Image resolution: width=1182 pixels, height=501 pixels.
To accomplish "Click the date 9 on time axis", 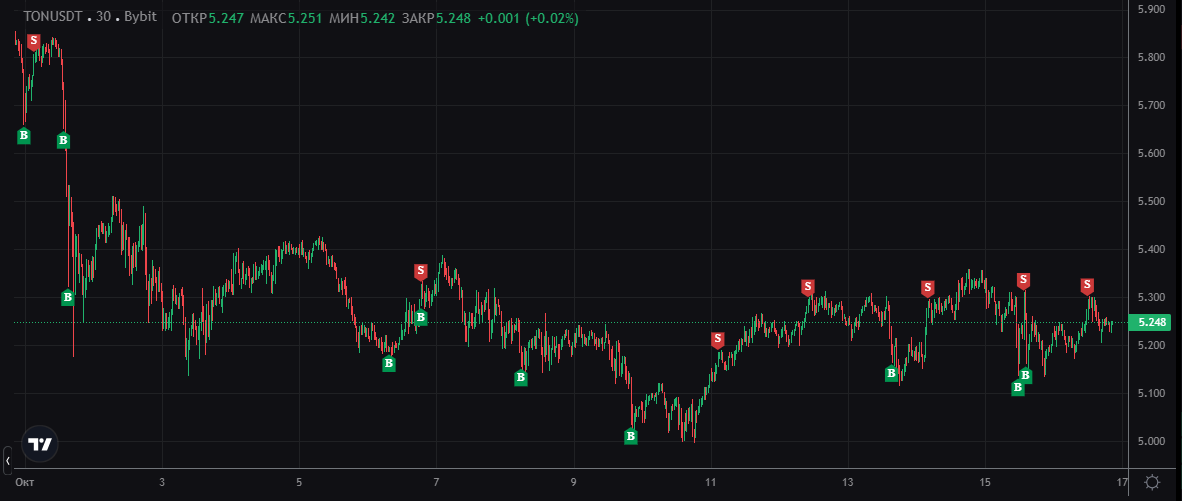I will 574,482.
